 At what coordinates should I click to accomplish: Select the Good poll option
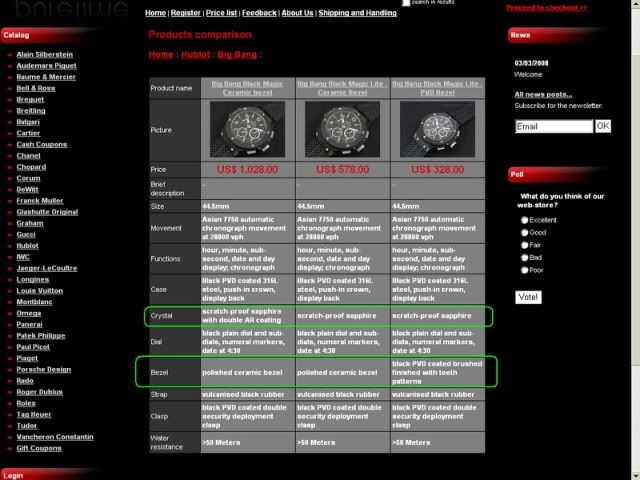pyautogui.click(x=524, y=233)
